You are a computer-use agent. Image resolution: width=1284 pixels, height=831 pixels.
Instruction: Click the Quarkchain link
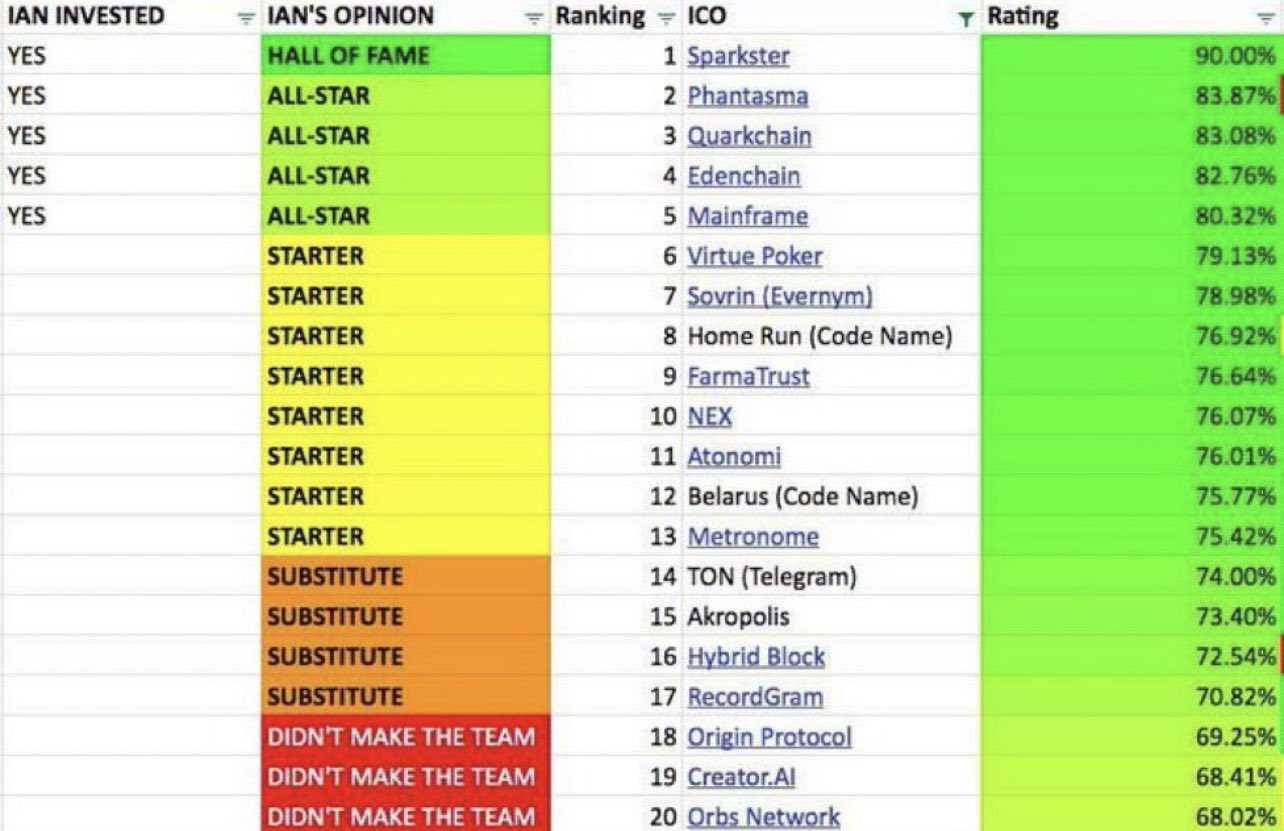click(x=749, y=136)
